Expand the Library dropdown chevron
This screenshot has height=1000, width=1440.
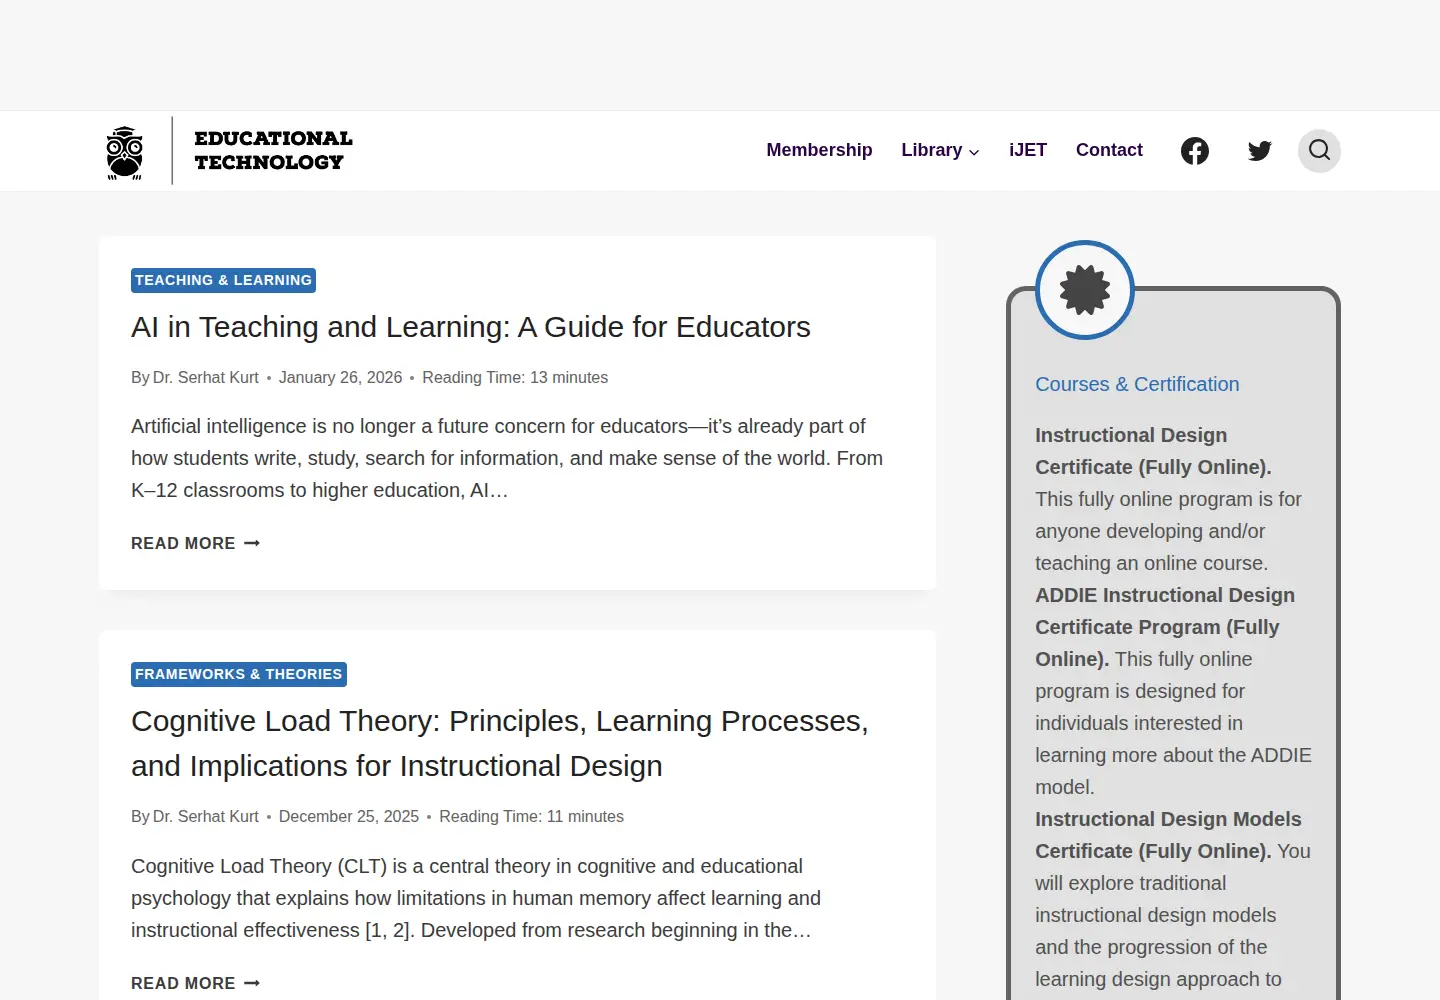[x=974, y=152]
